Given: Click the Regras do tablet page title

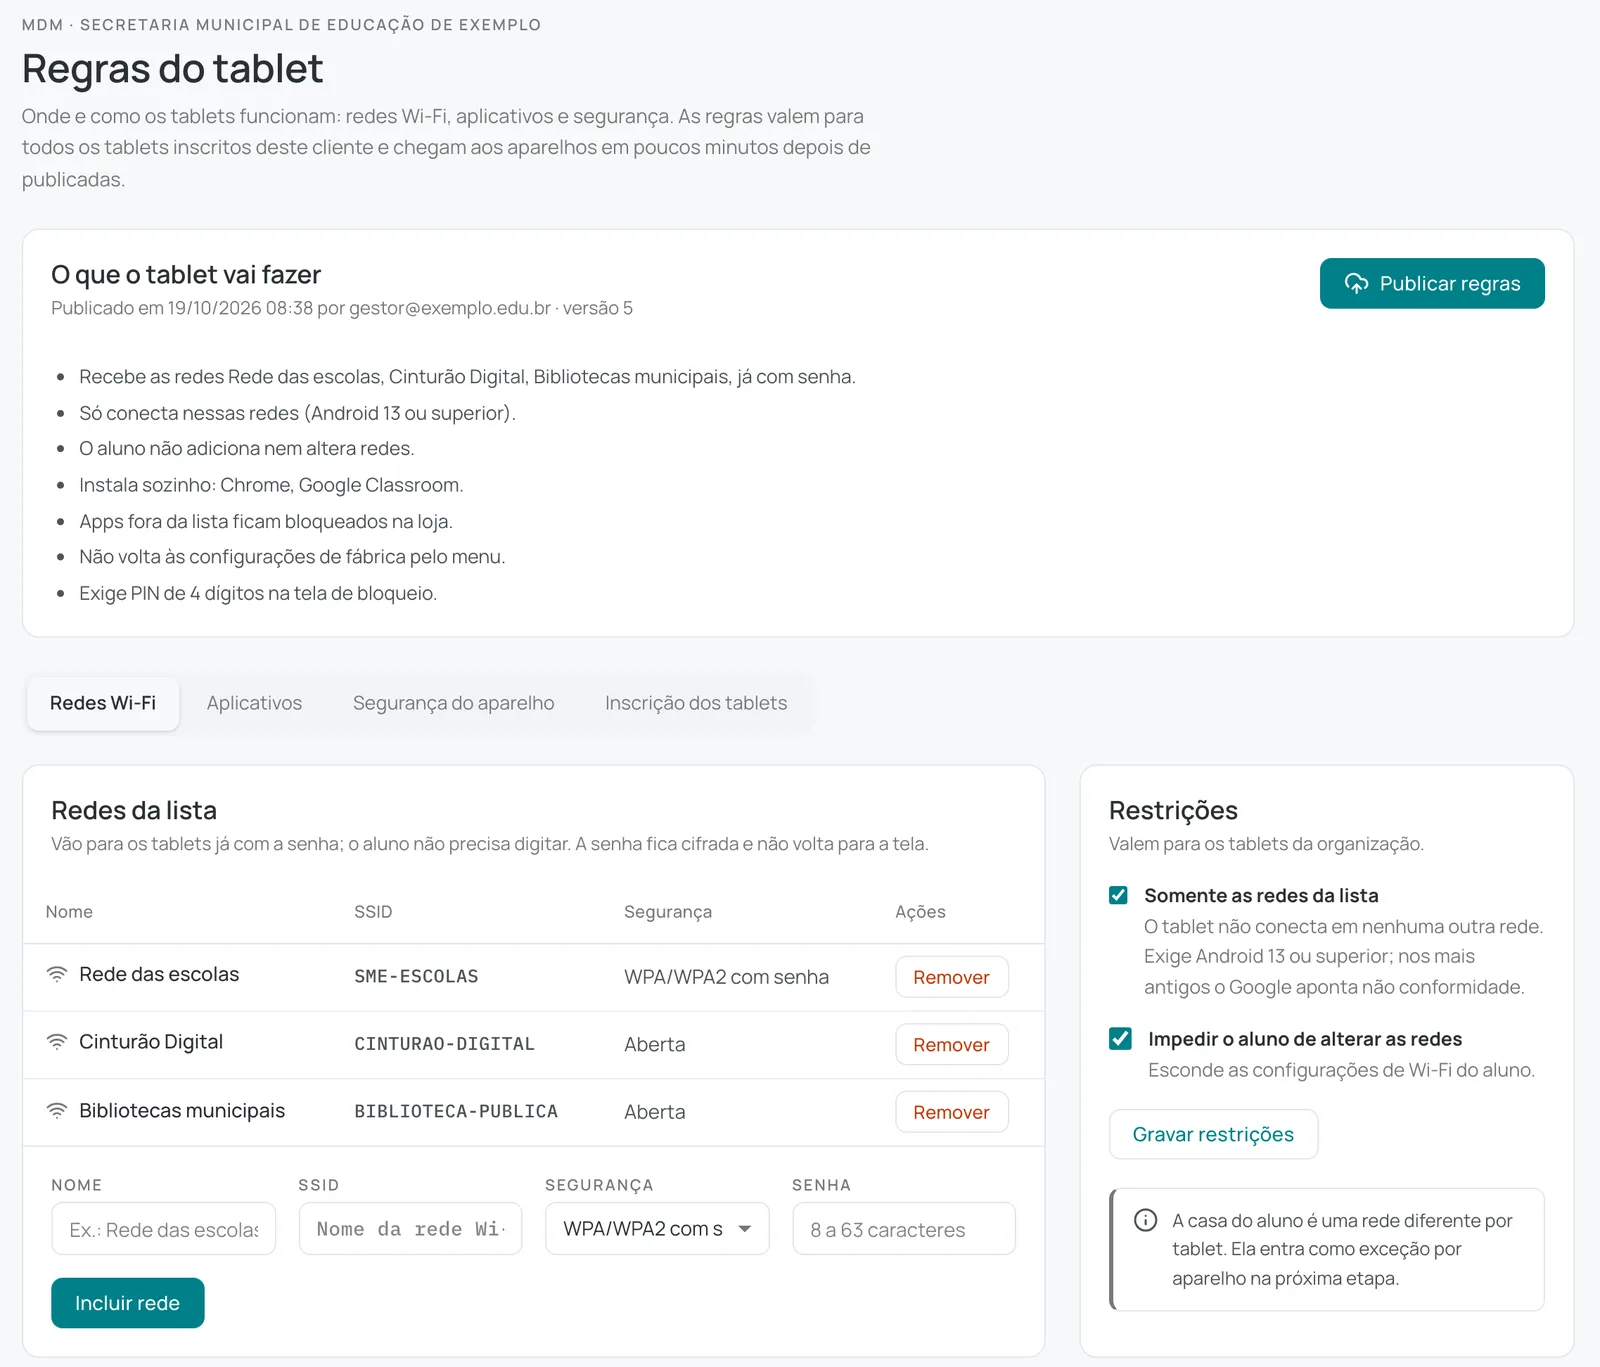Looking at the screenshot, I should pos(172,69).
